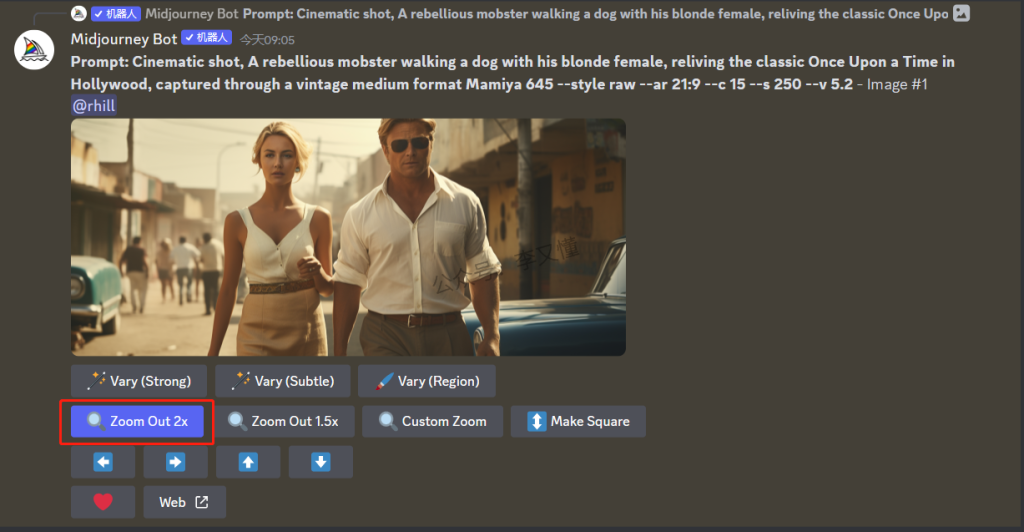Favorite image with red heart button
This screenshot has height=532, width=1024.
(x=103, y=502)
